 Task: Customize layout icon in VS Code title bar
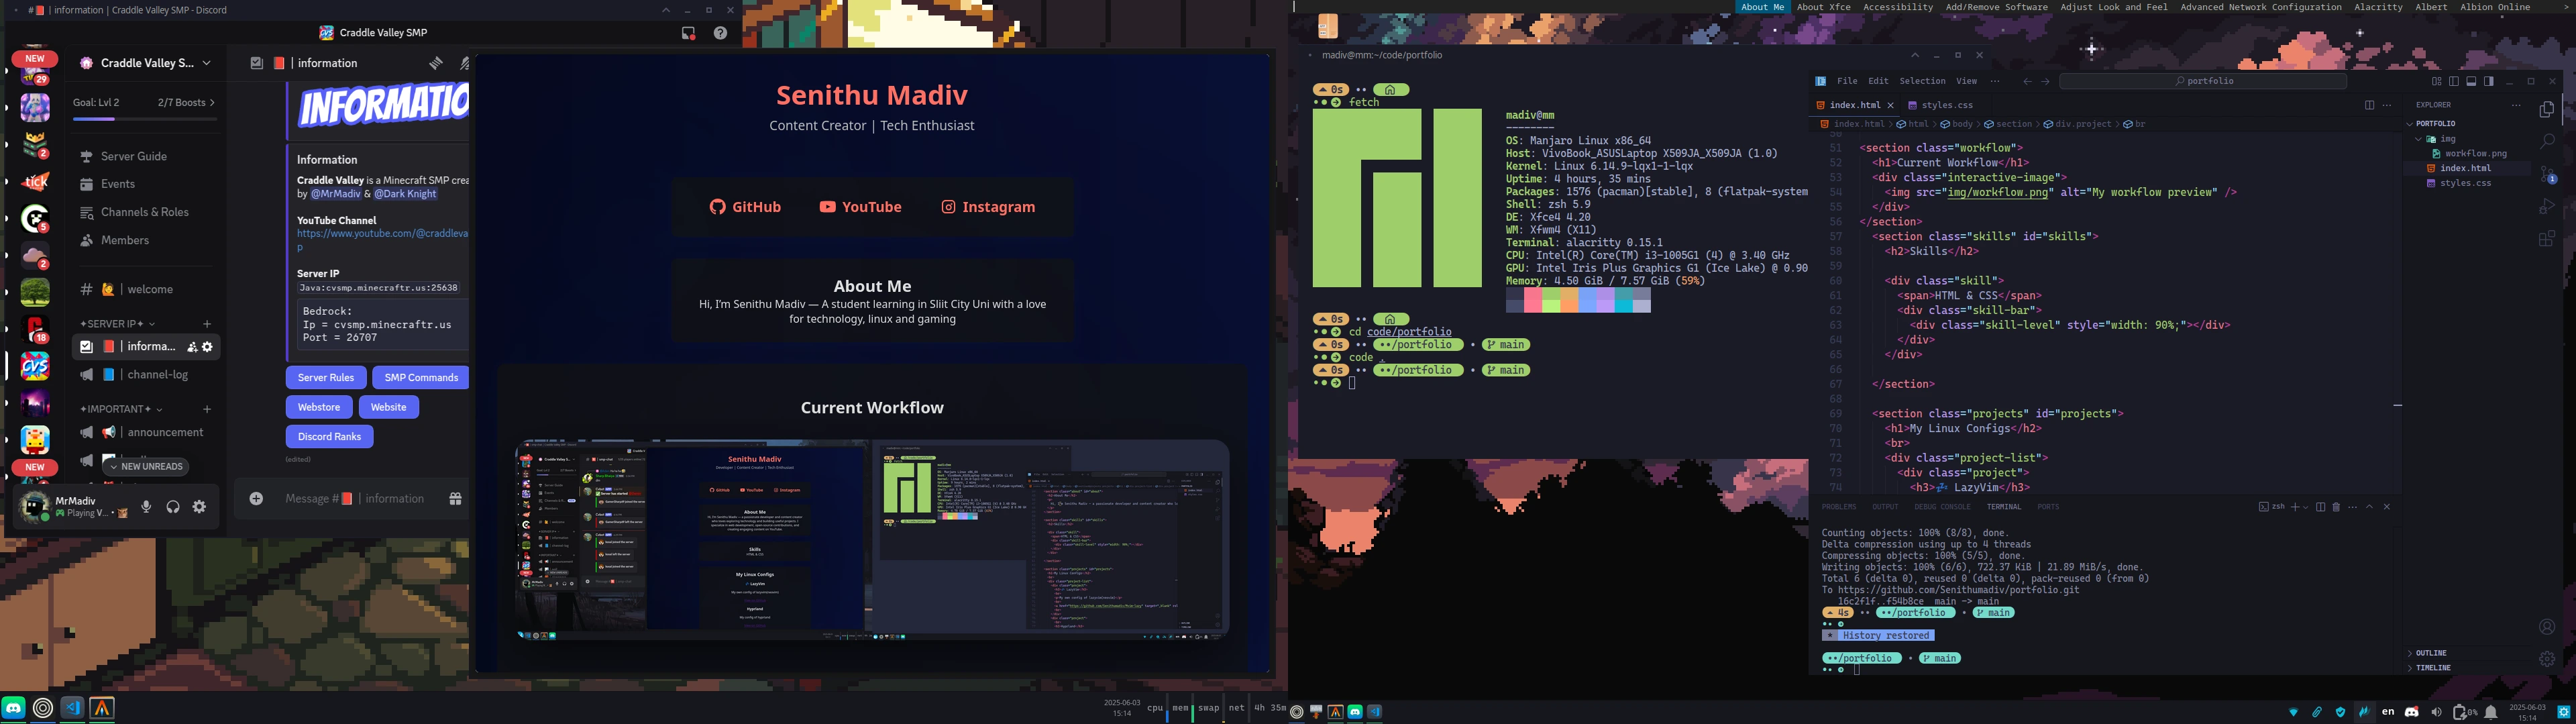tap(2437, 82)
